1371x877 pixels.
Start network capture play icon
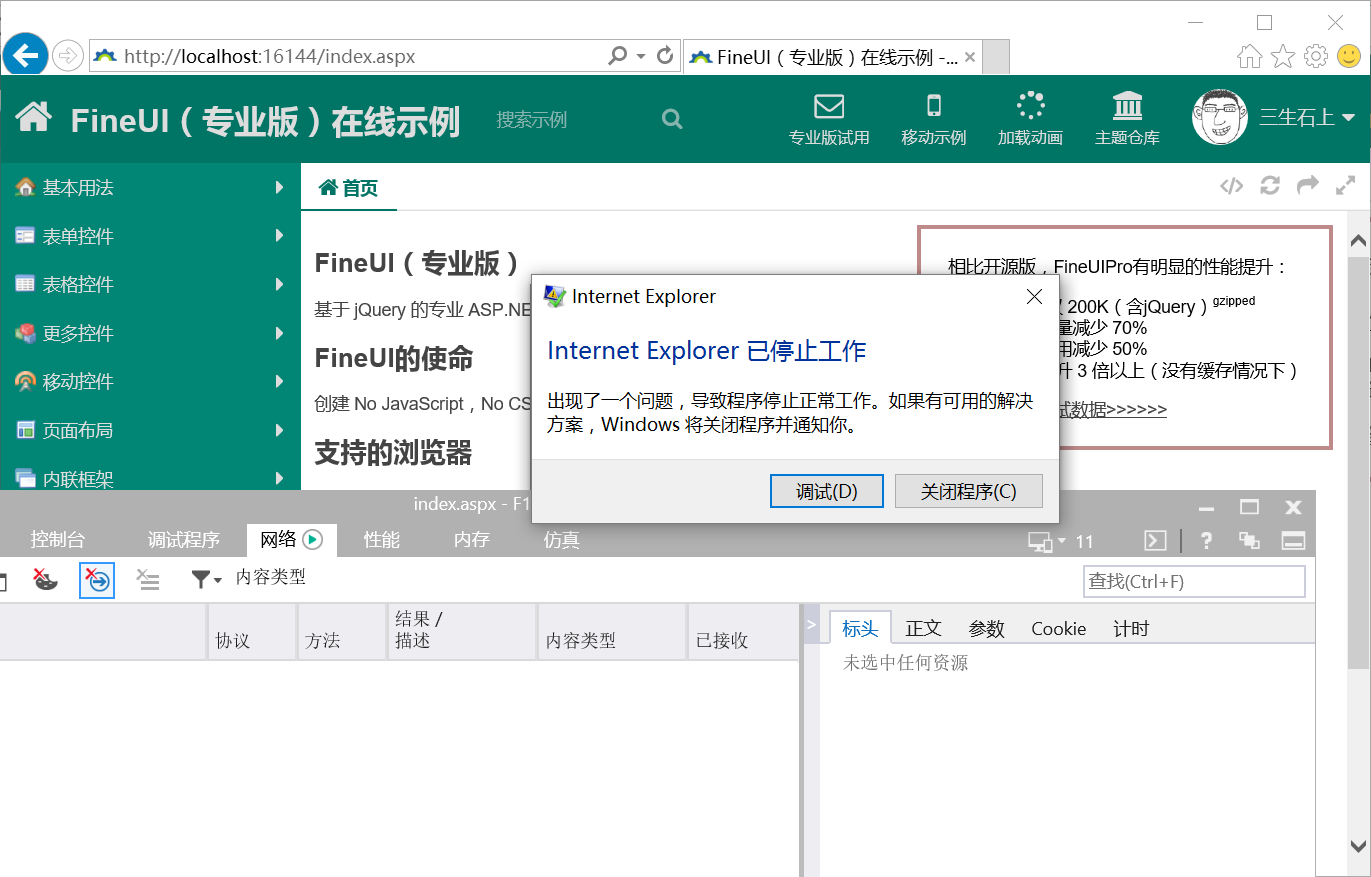point(313,540)
